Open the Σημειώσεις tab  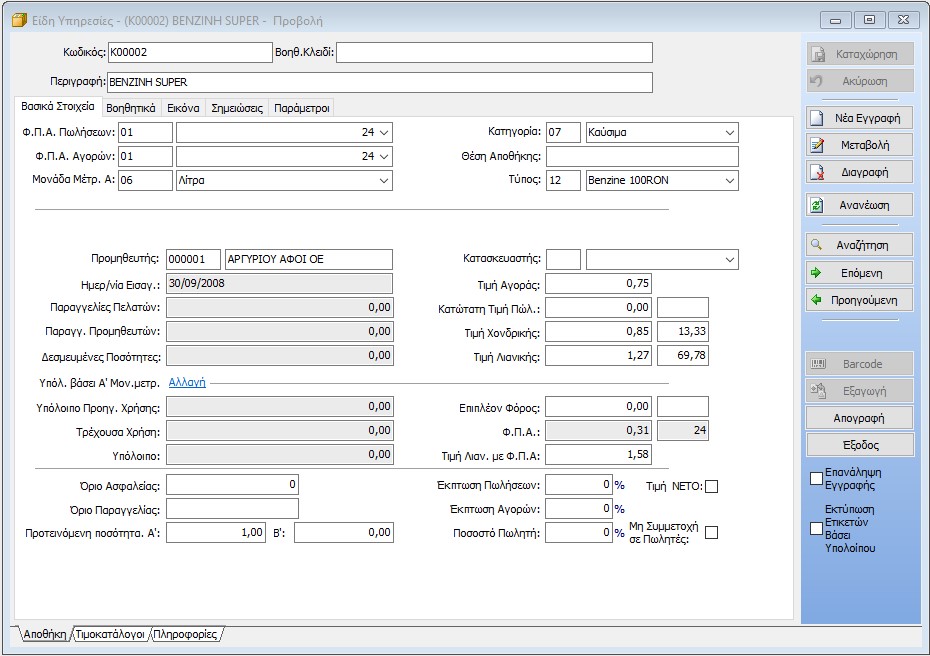237,108
